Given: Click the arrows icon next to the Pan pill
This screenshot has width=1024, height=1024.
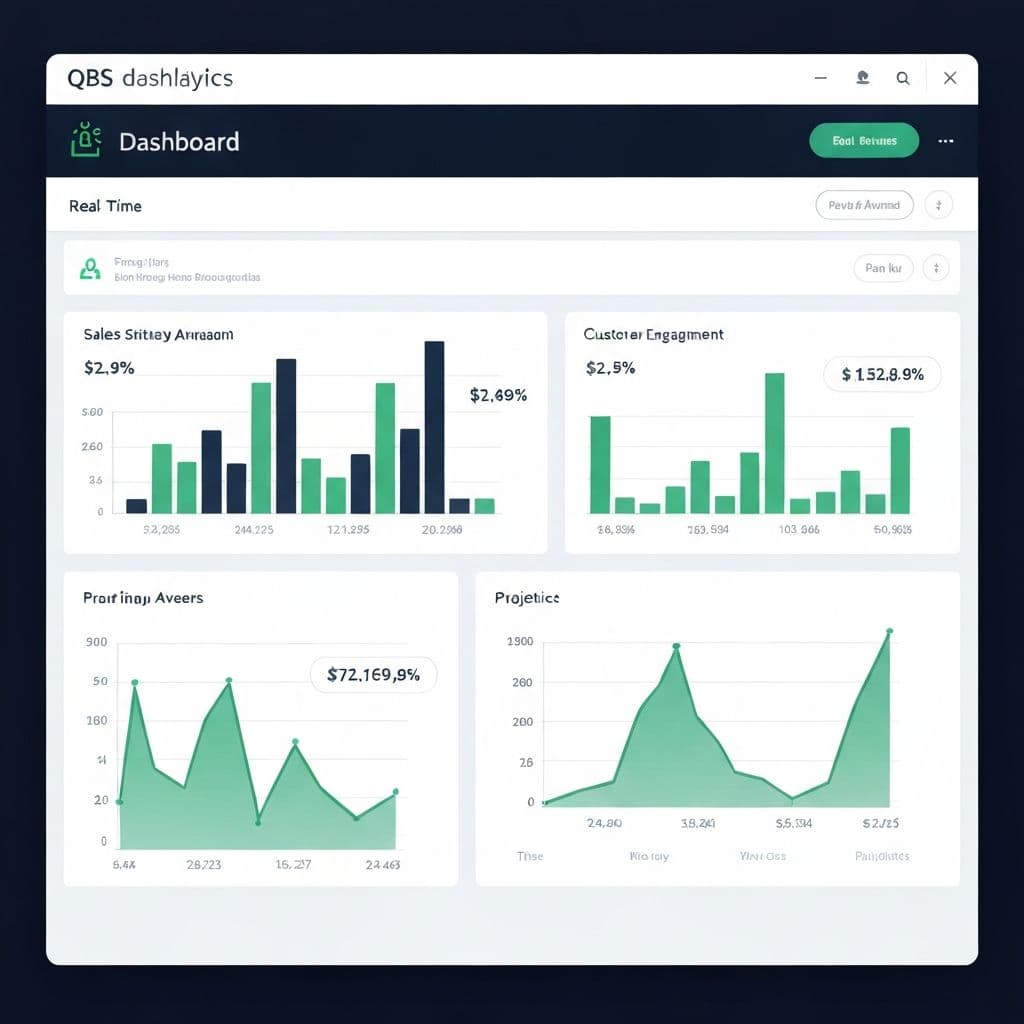Looking at the screenshot, I should click(937, 268).
